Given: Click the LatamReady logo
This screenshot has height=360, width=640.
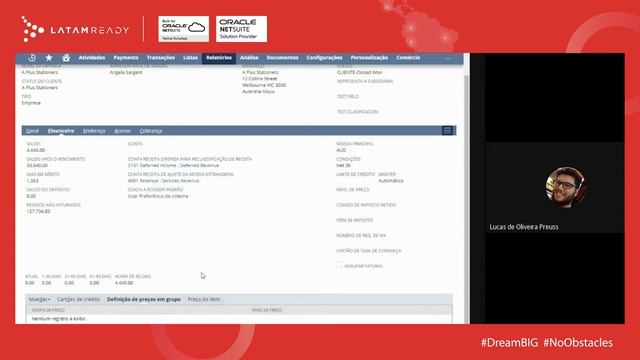Looking at the screenshot, I should click(75, 29).
